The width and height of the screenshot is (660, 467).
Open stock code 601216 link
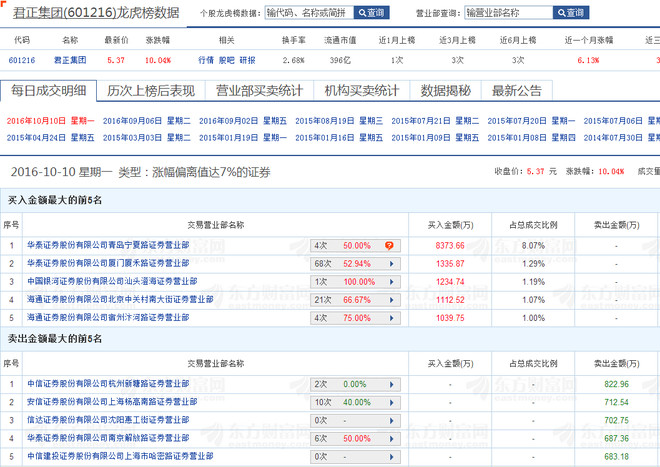pyautogui.click(x=22, y=60)
